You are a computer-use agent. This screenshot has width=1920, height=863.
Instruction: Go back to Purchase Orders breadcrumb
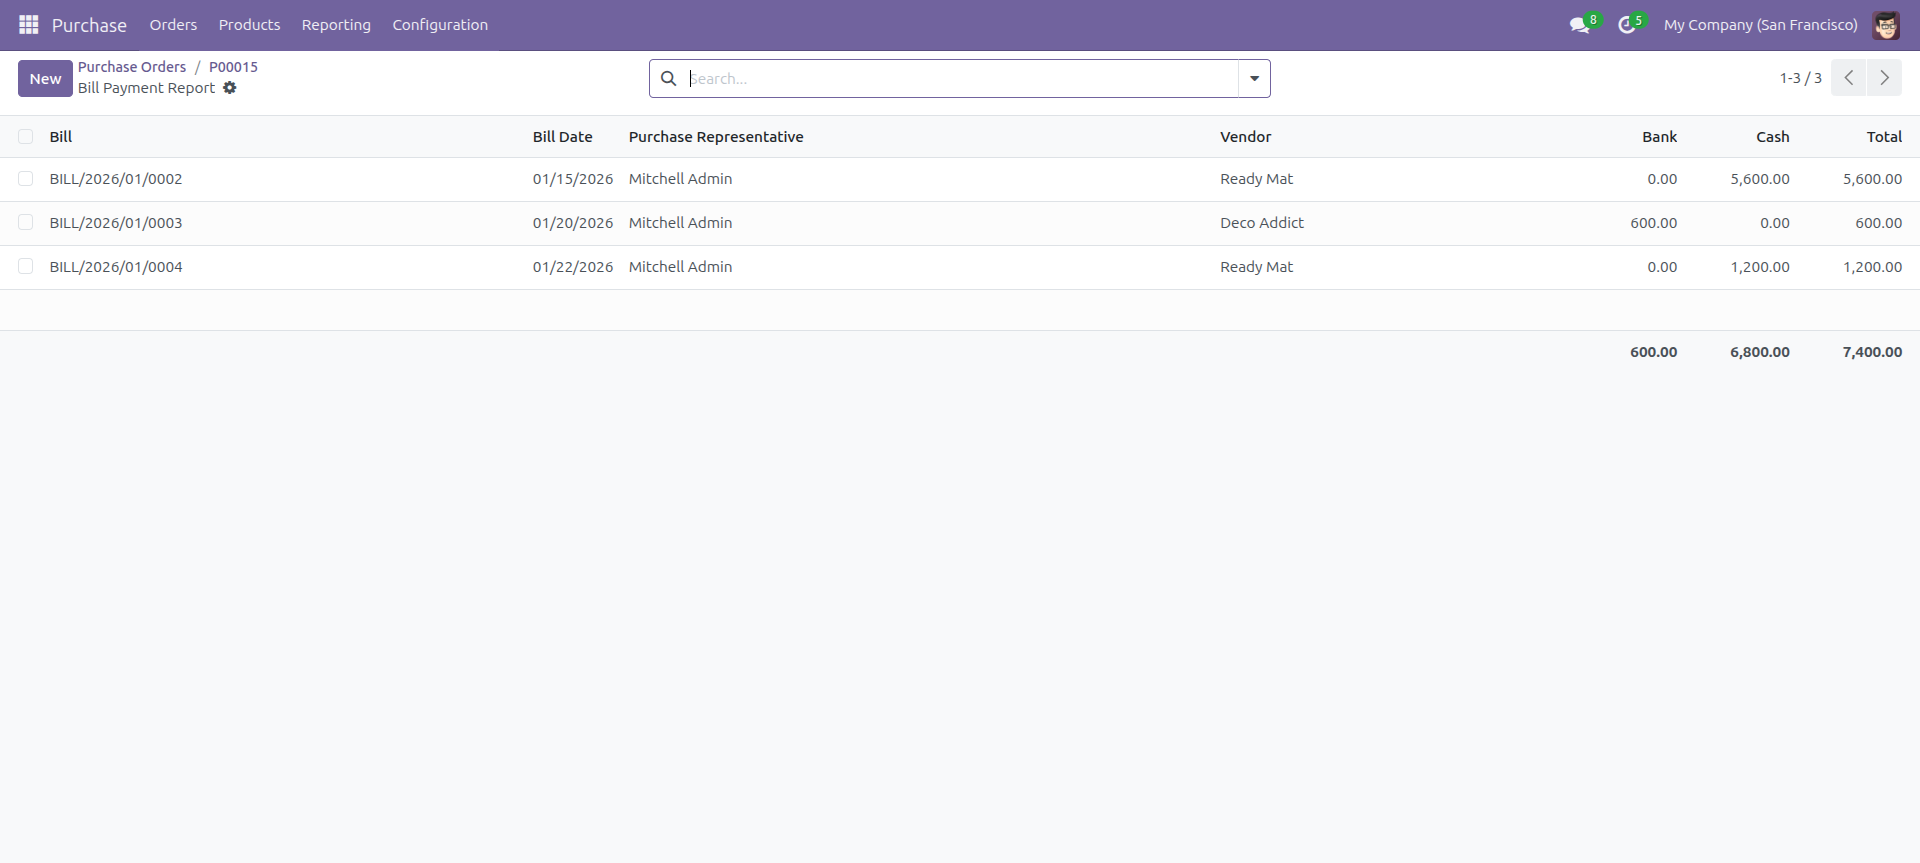point(132,67)
